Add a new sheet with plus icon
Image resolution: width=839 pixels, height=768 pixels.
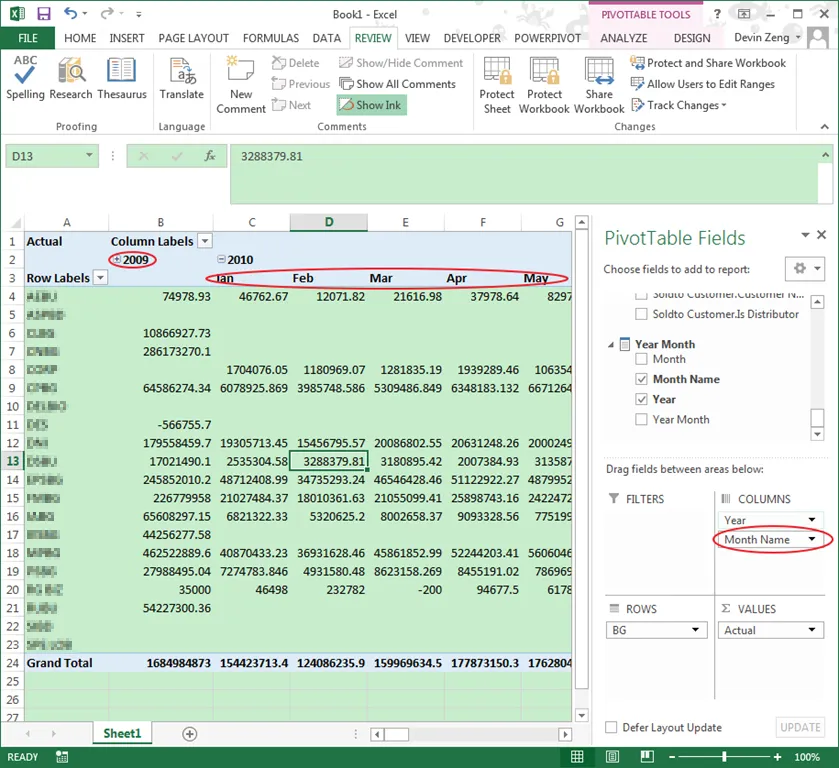pyautogui.click(x=189, y=734)
